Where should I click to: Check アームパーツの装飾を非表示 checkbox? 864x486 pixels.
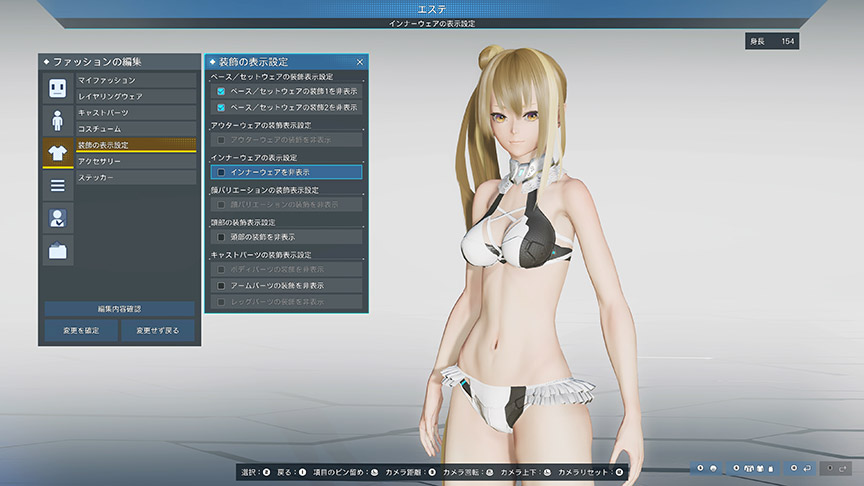pos(221,285)
